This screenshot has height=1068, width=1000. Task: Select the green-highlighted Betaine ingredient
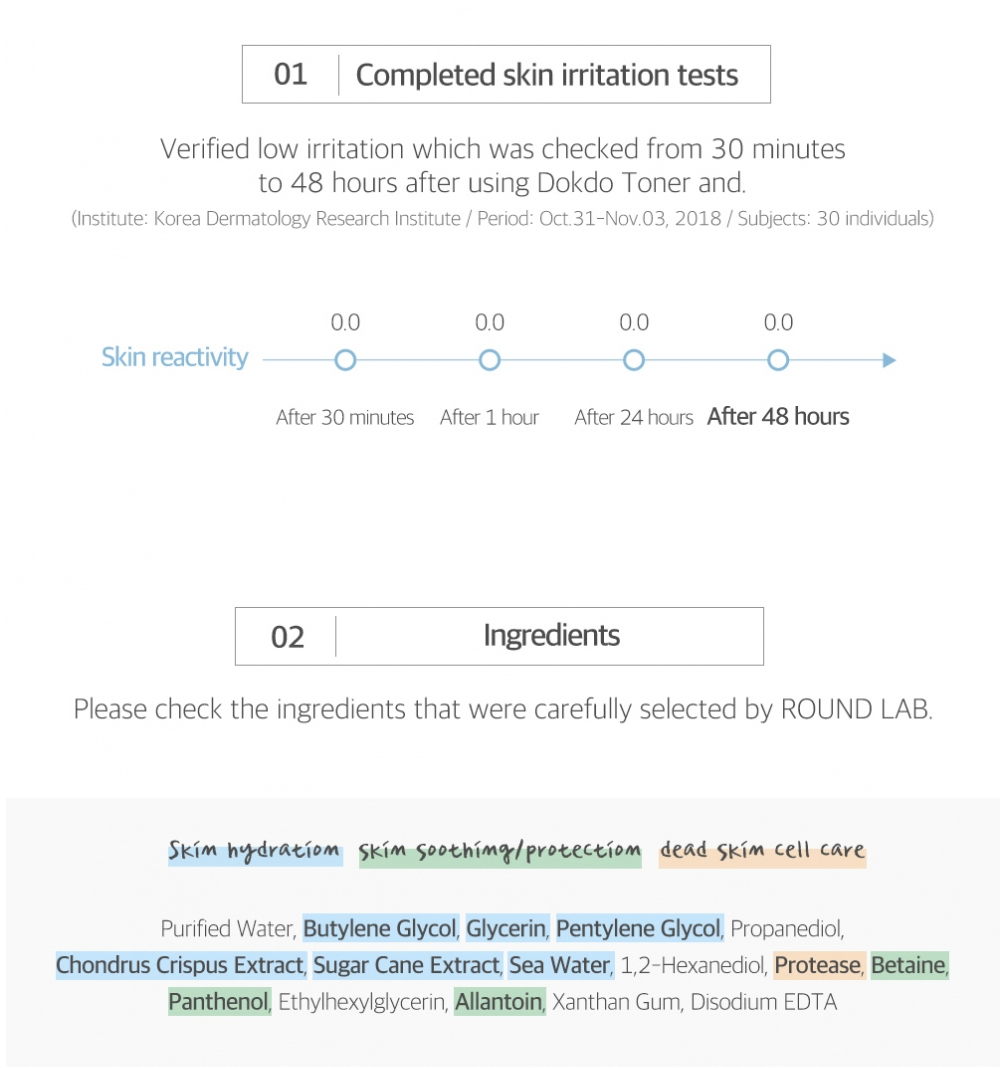(908, 966)
